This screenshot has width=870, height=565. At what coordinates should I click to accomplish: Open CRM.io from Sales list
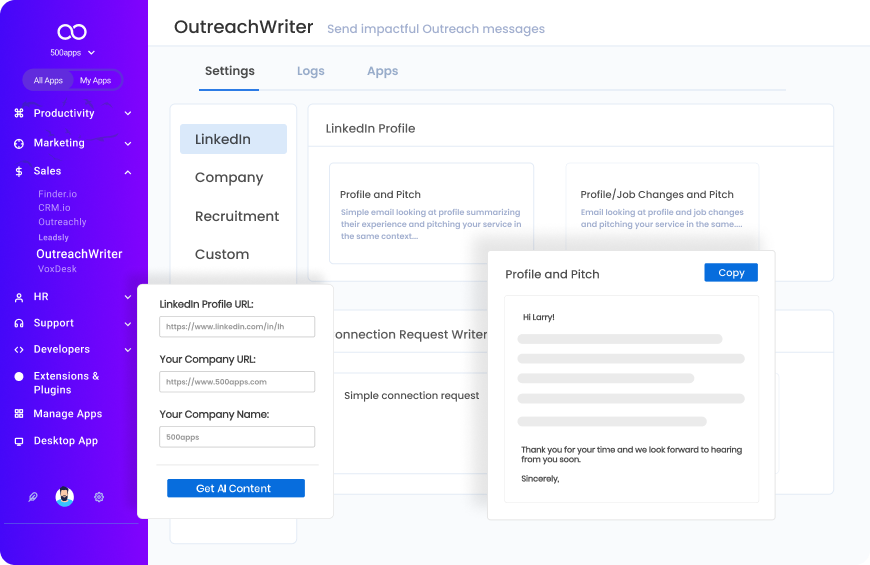[x=54, y=208]
